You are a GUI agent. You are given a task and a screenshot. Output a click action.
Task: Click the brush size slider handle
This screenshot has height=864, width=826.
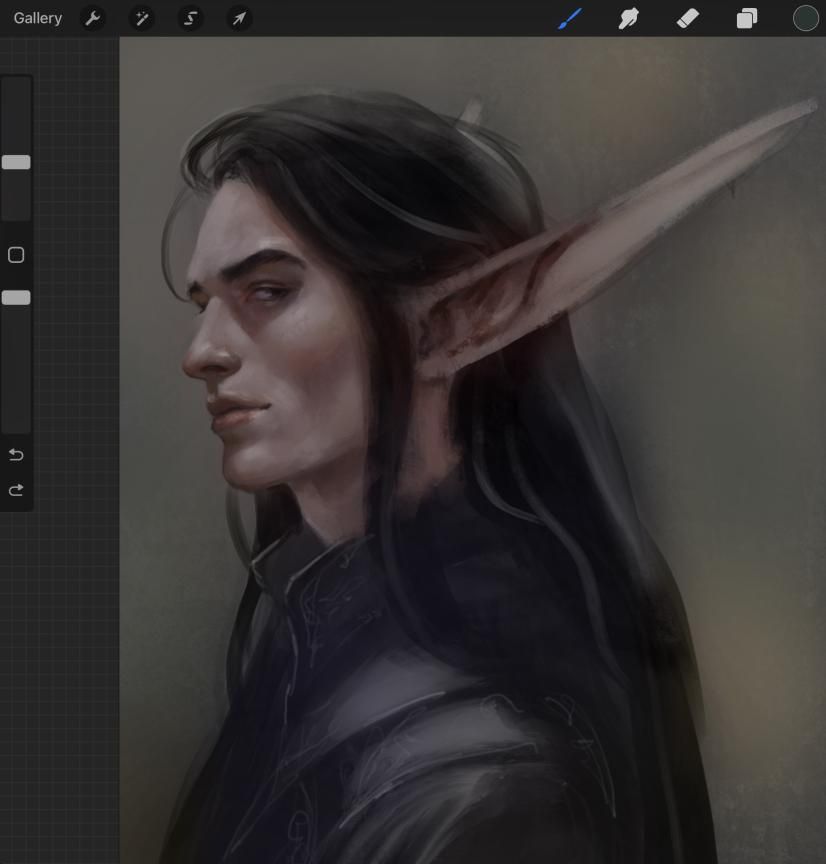pos(16,162)
